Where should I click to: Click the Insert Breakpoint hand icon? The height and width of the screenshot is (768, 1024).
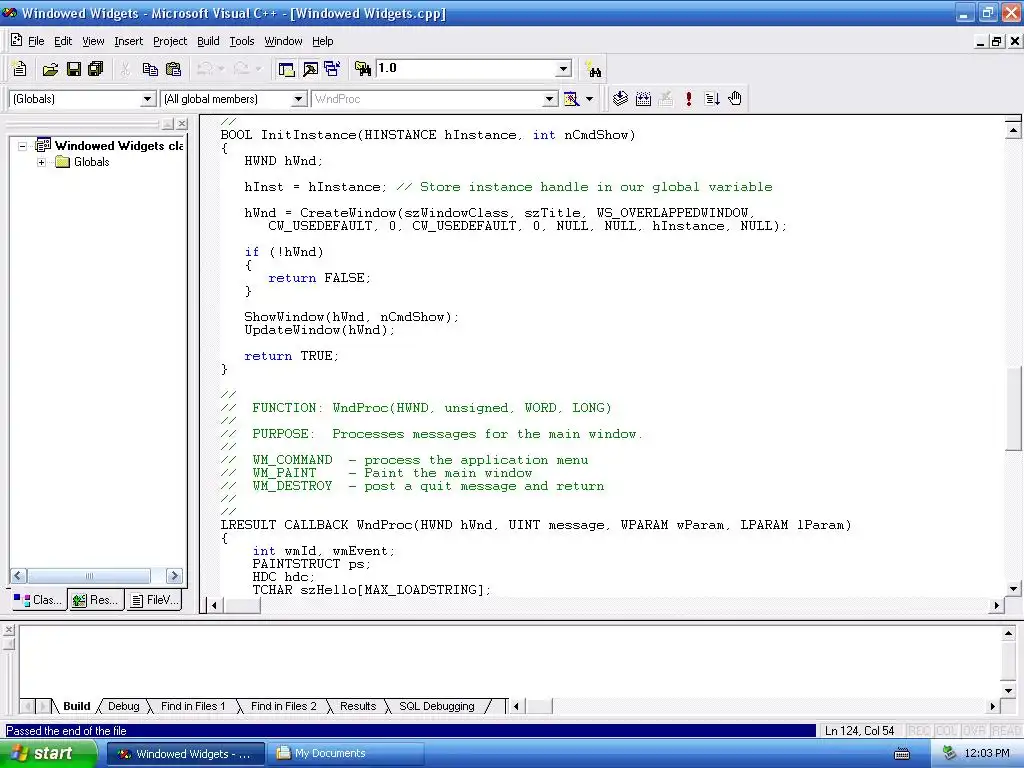click(x=735, y=99)
